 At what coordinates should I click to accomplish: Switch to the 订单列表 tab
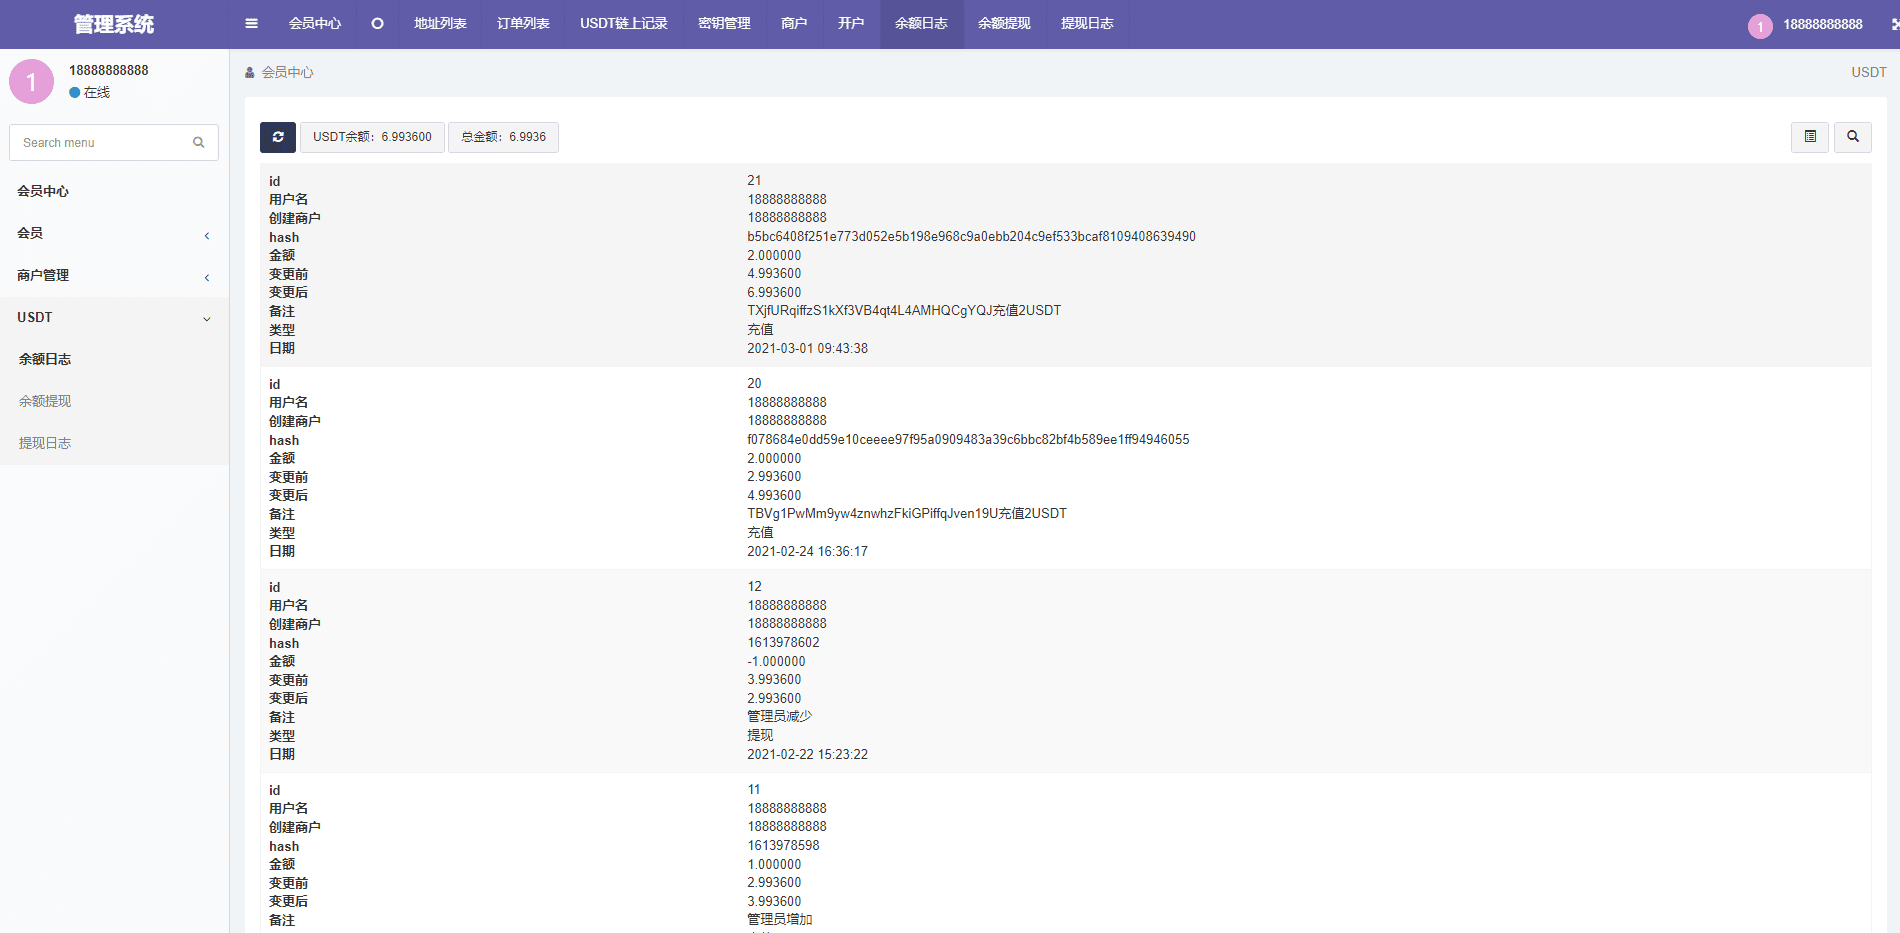pyautogui.click(x=523, y=24)
